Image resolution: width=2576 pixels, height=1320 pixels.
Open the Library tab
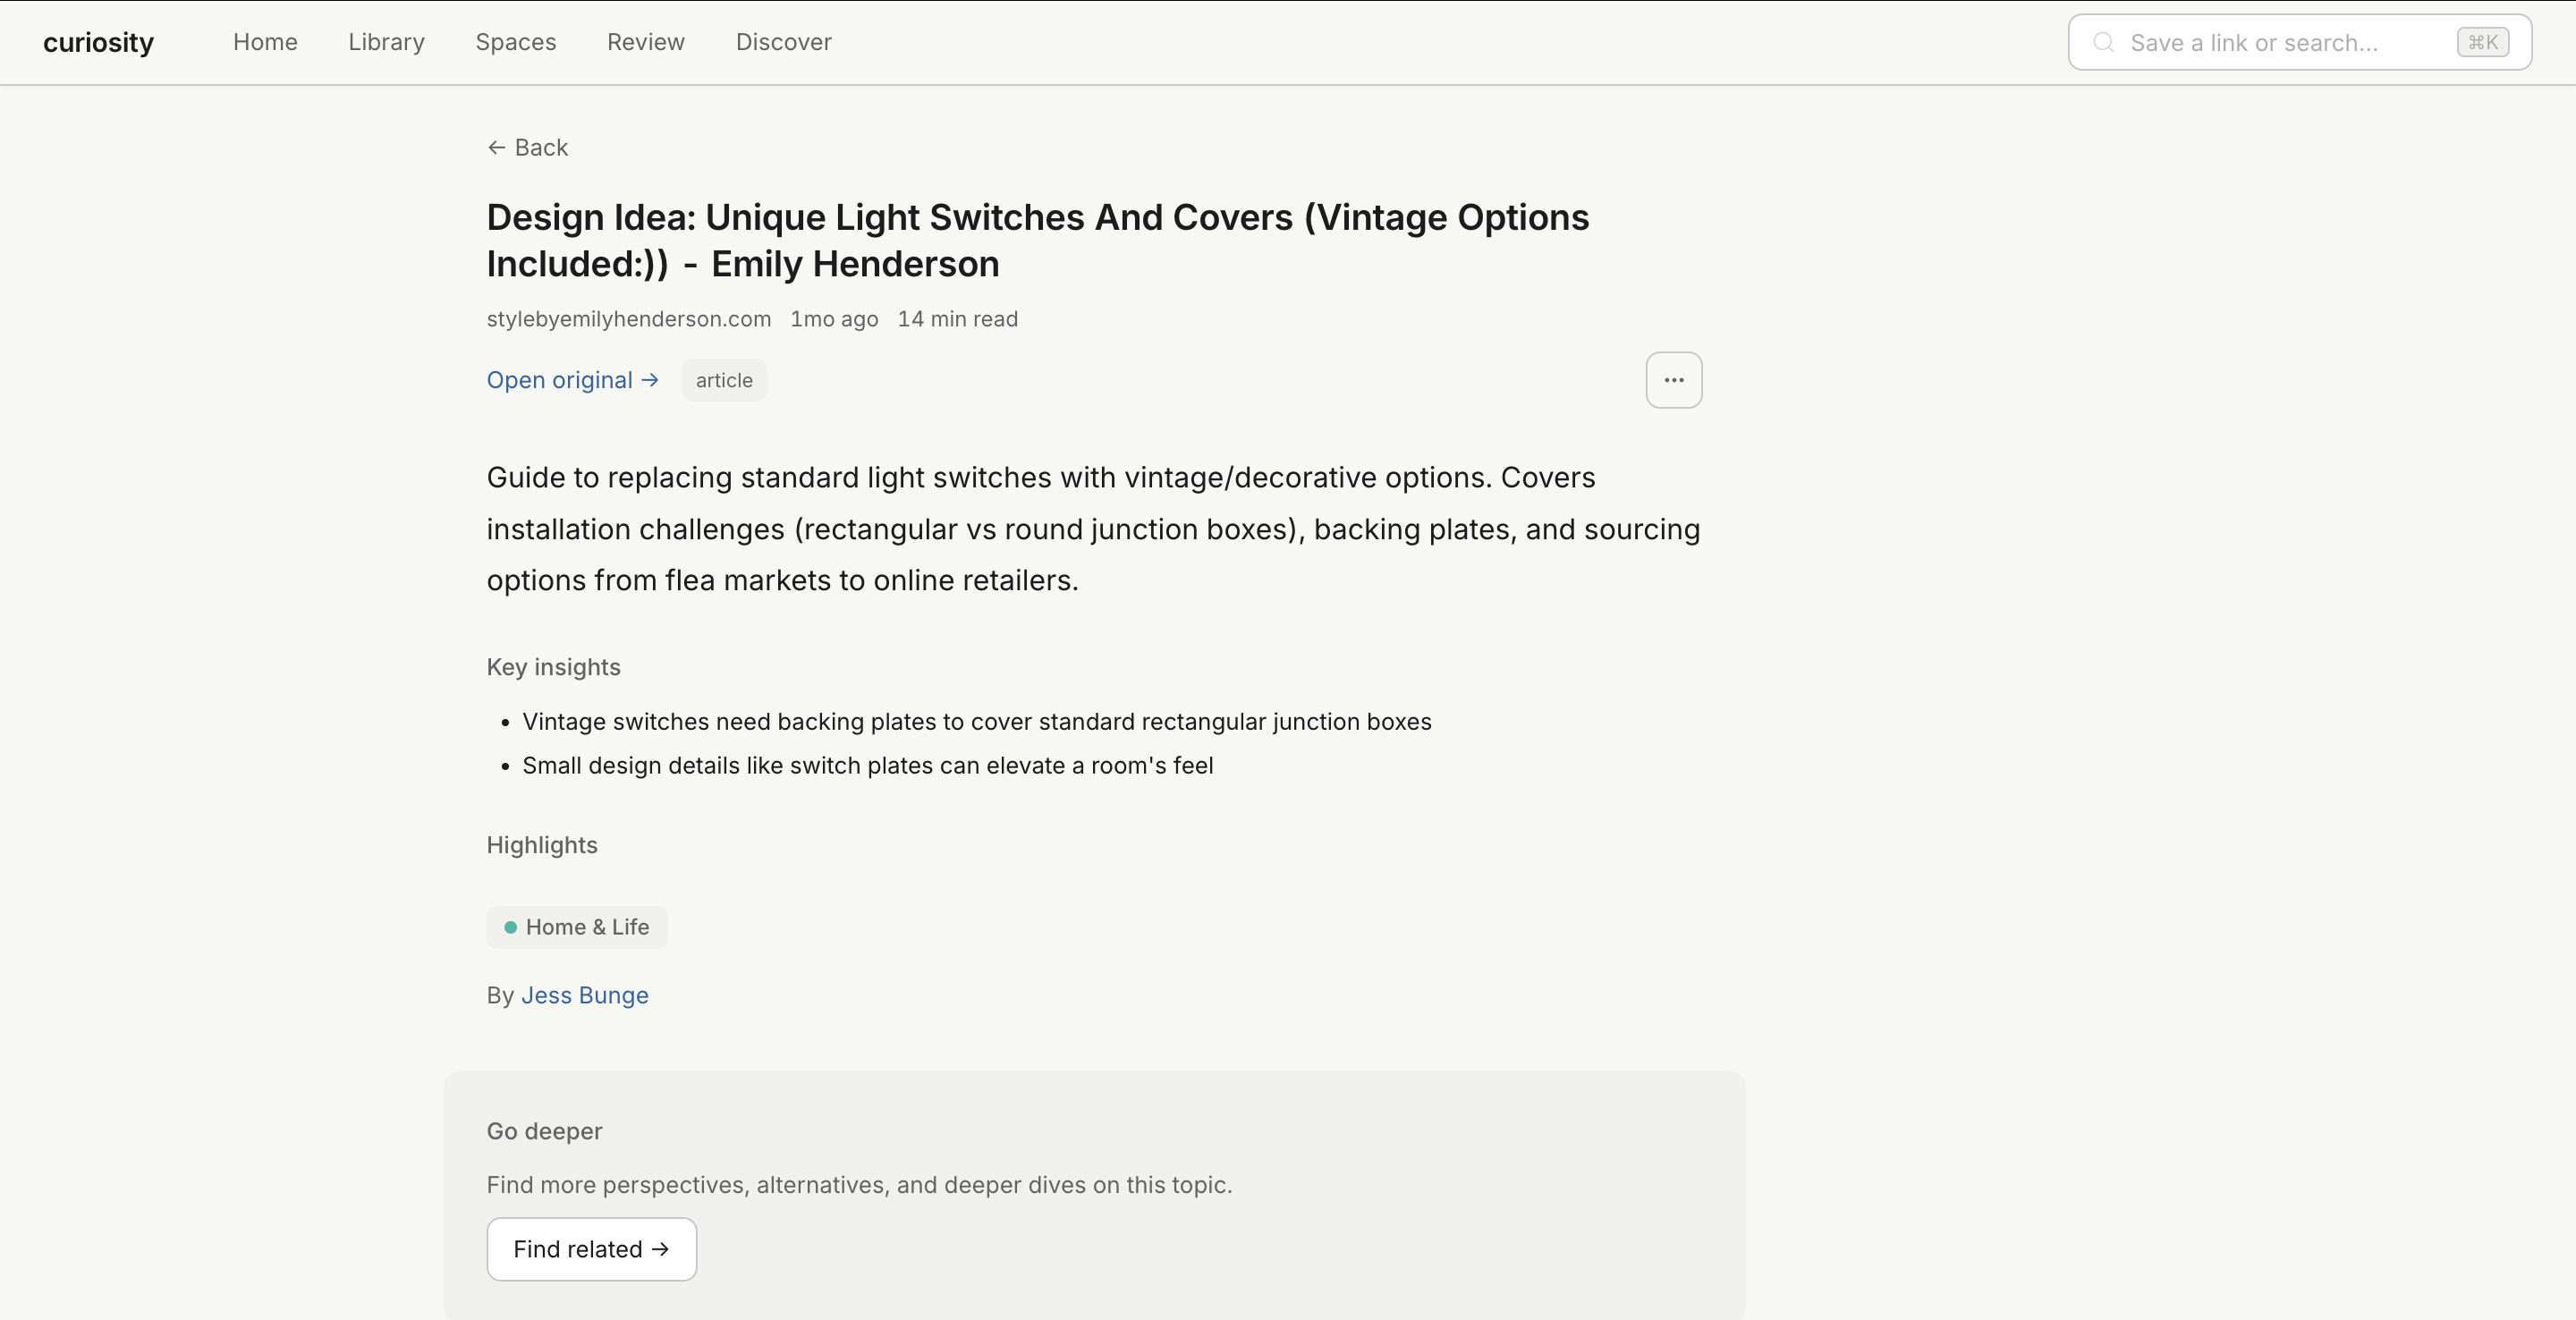[386, 42]
